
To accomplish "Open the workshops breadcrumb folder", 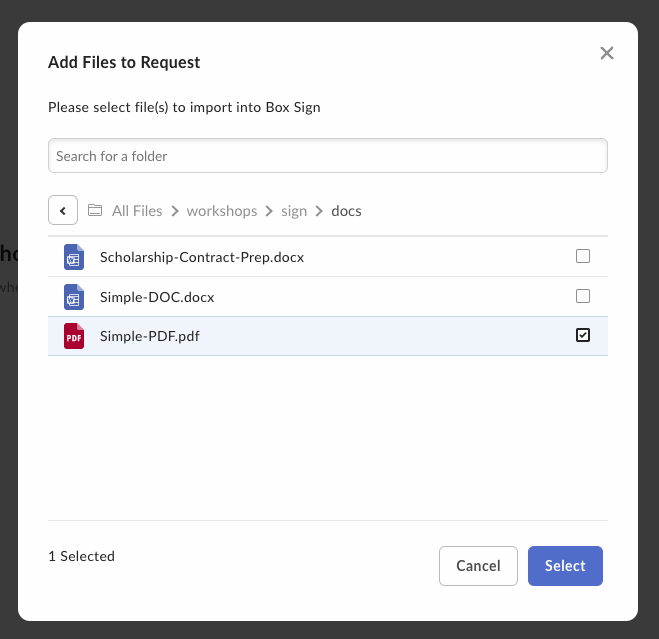I will (222, 211).
